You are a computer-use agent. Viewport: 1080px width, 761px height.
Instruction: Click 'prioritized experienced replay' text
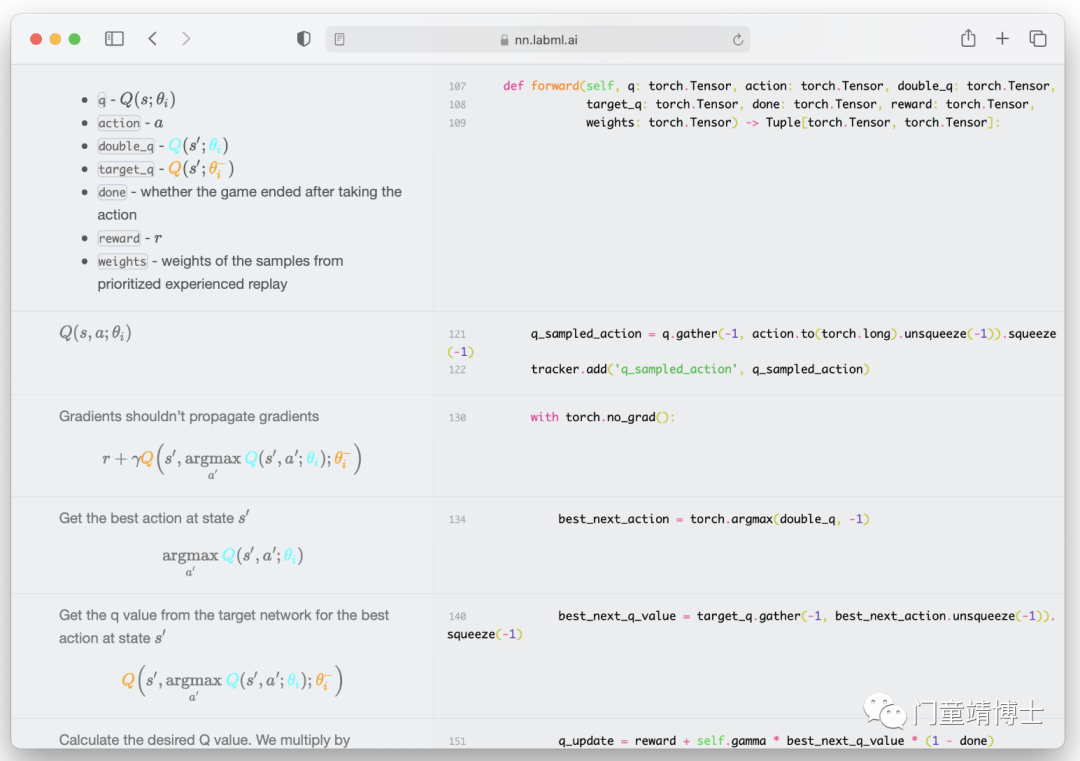[x=192, y=284]
